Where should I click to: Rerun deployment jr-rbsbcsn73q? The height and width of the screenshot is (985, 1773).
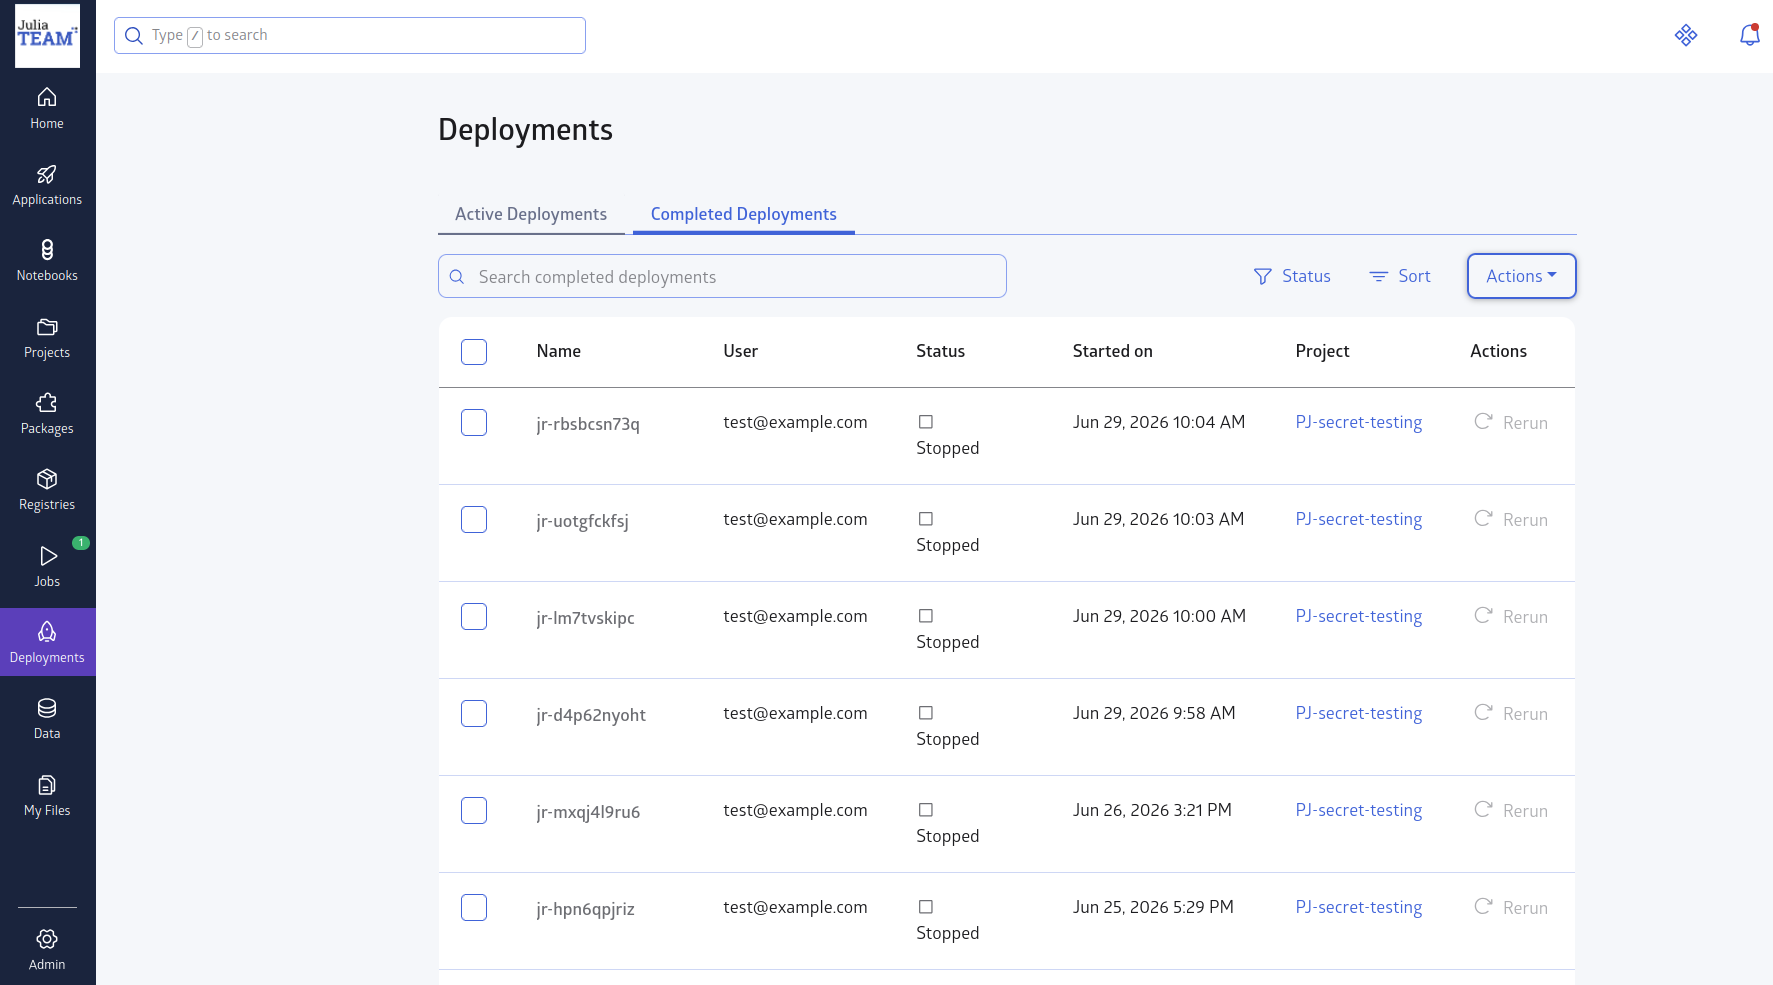point(1511,423)
